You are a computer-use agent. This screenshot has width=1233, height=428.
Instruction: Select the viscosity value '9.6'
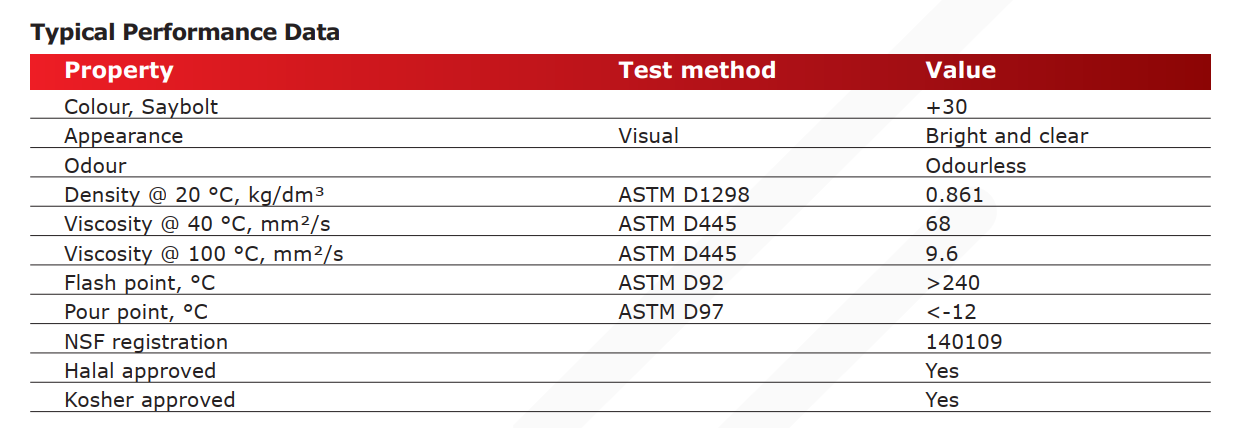click(x=942, y=254)
